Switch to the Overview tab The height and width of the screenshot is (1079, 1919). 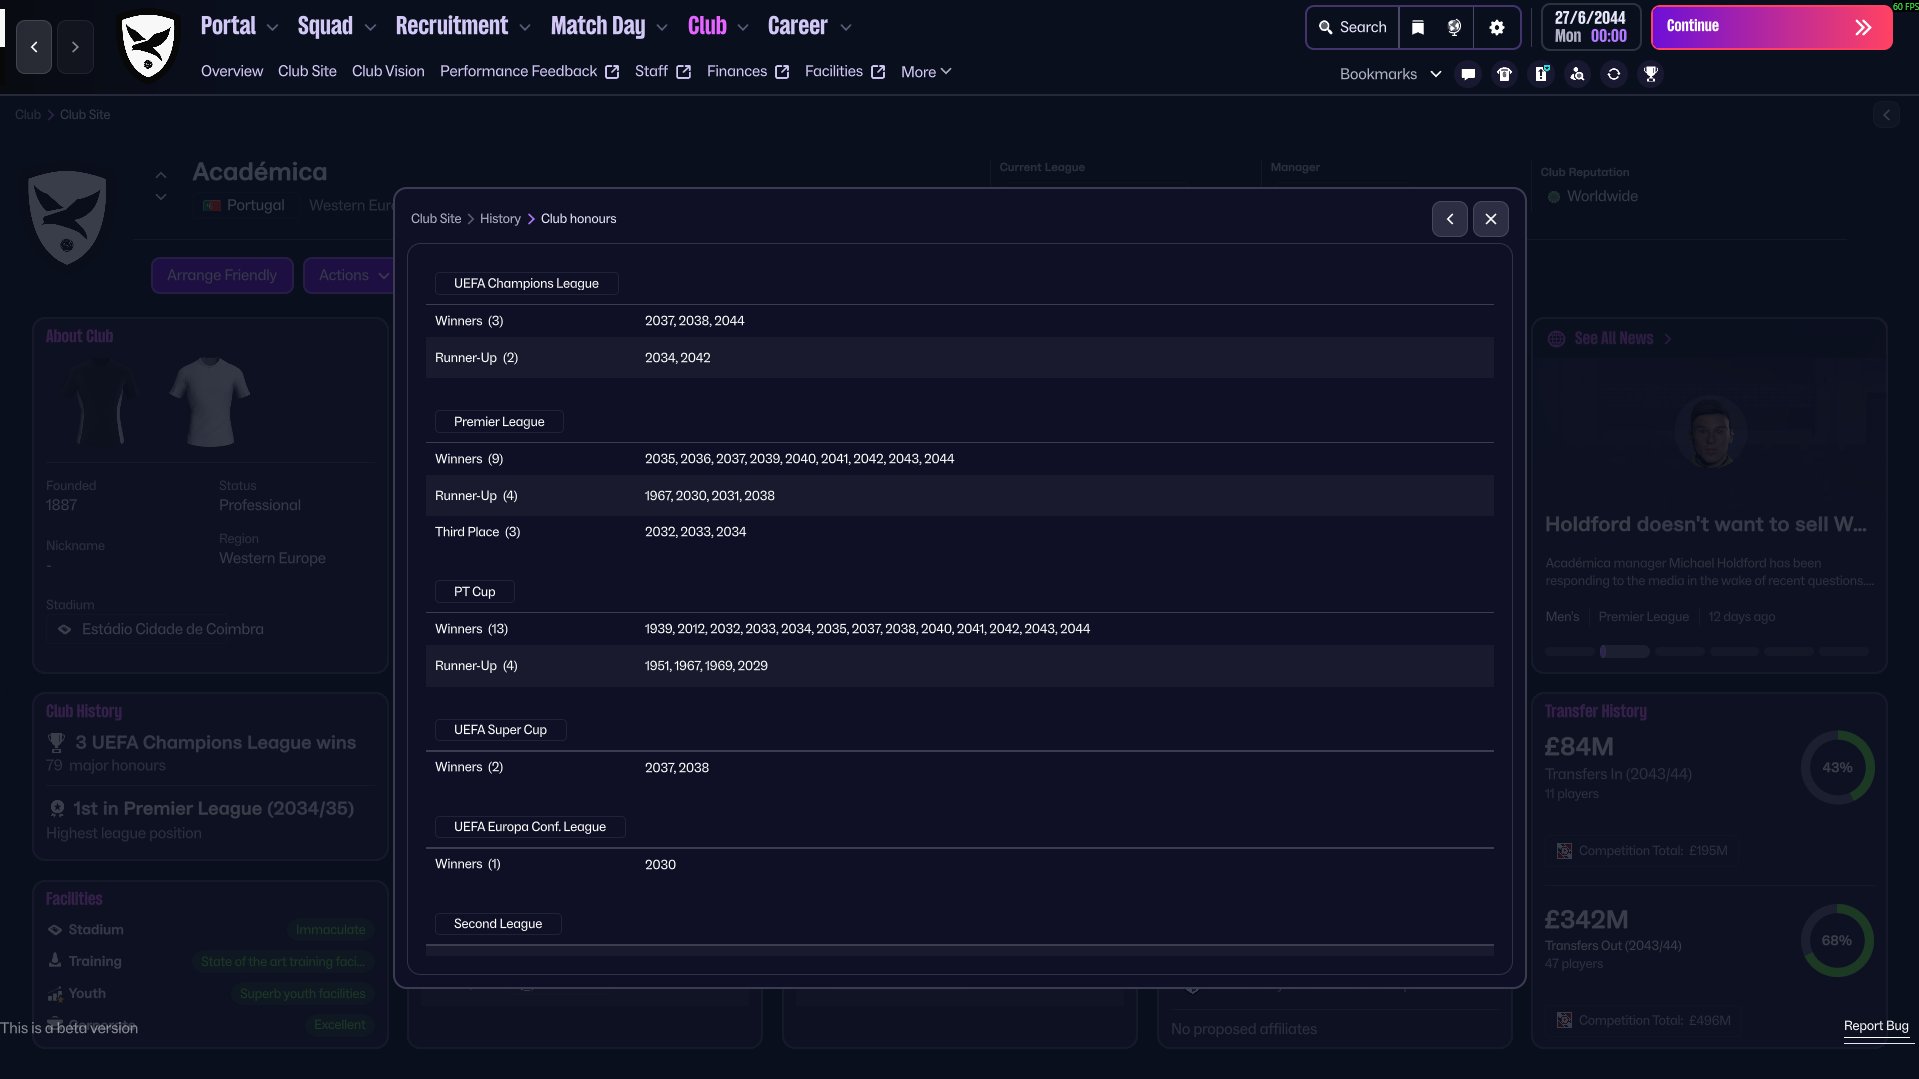tap(232, 71)
